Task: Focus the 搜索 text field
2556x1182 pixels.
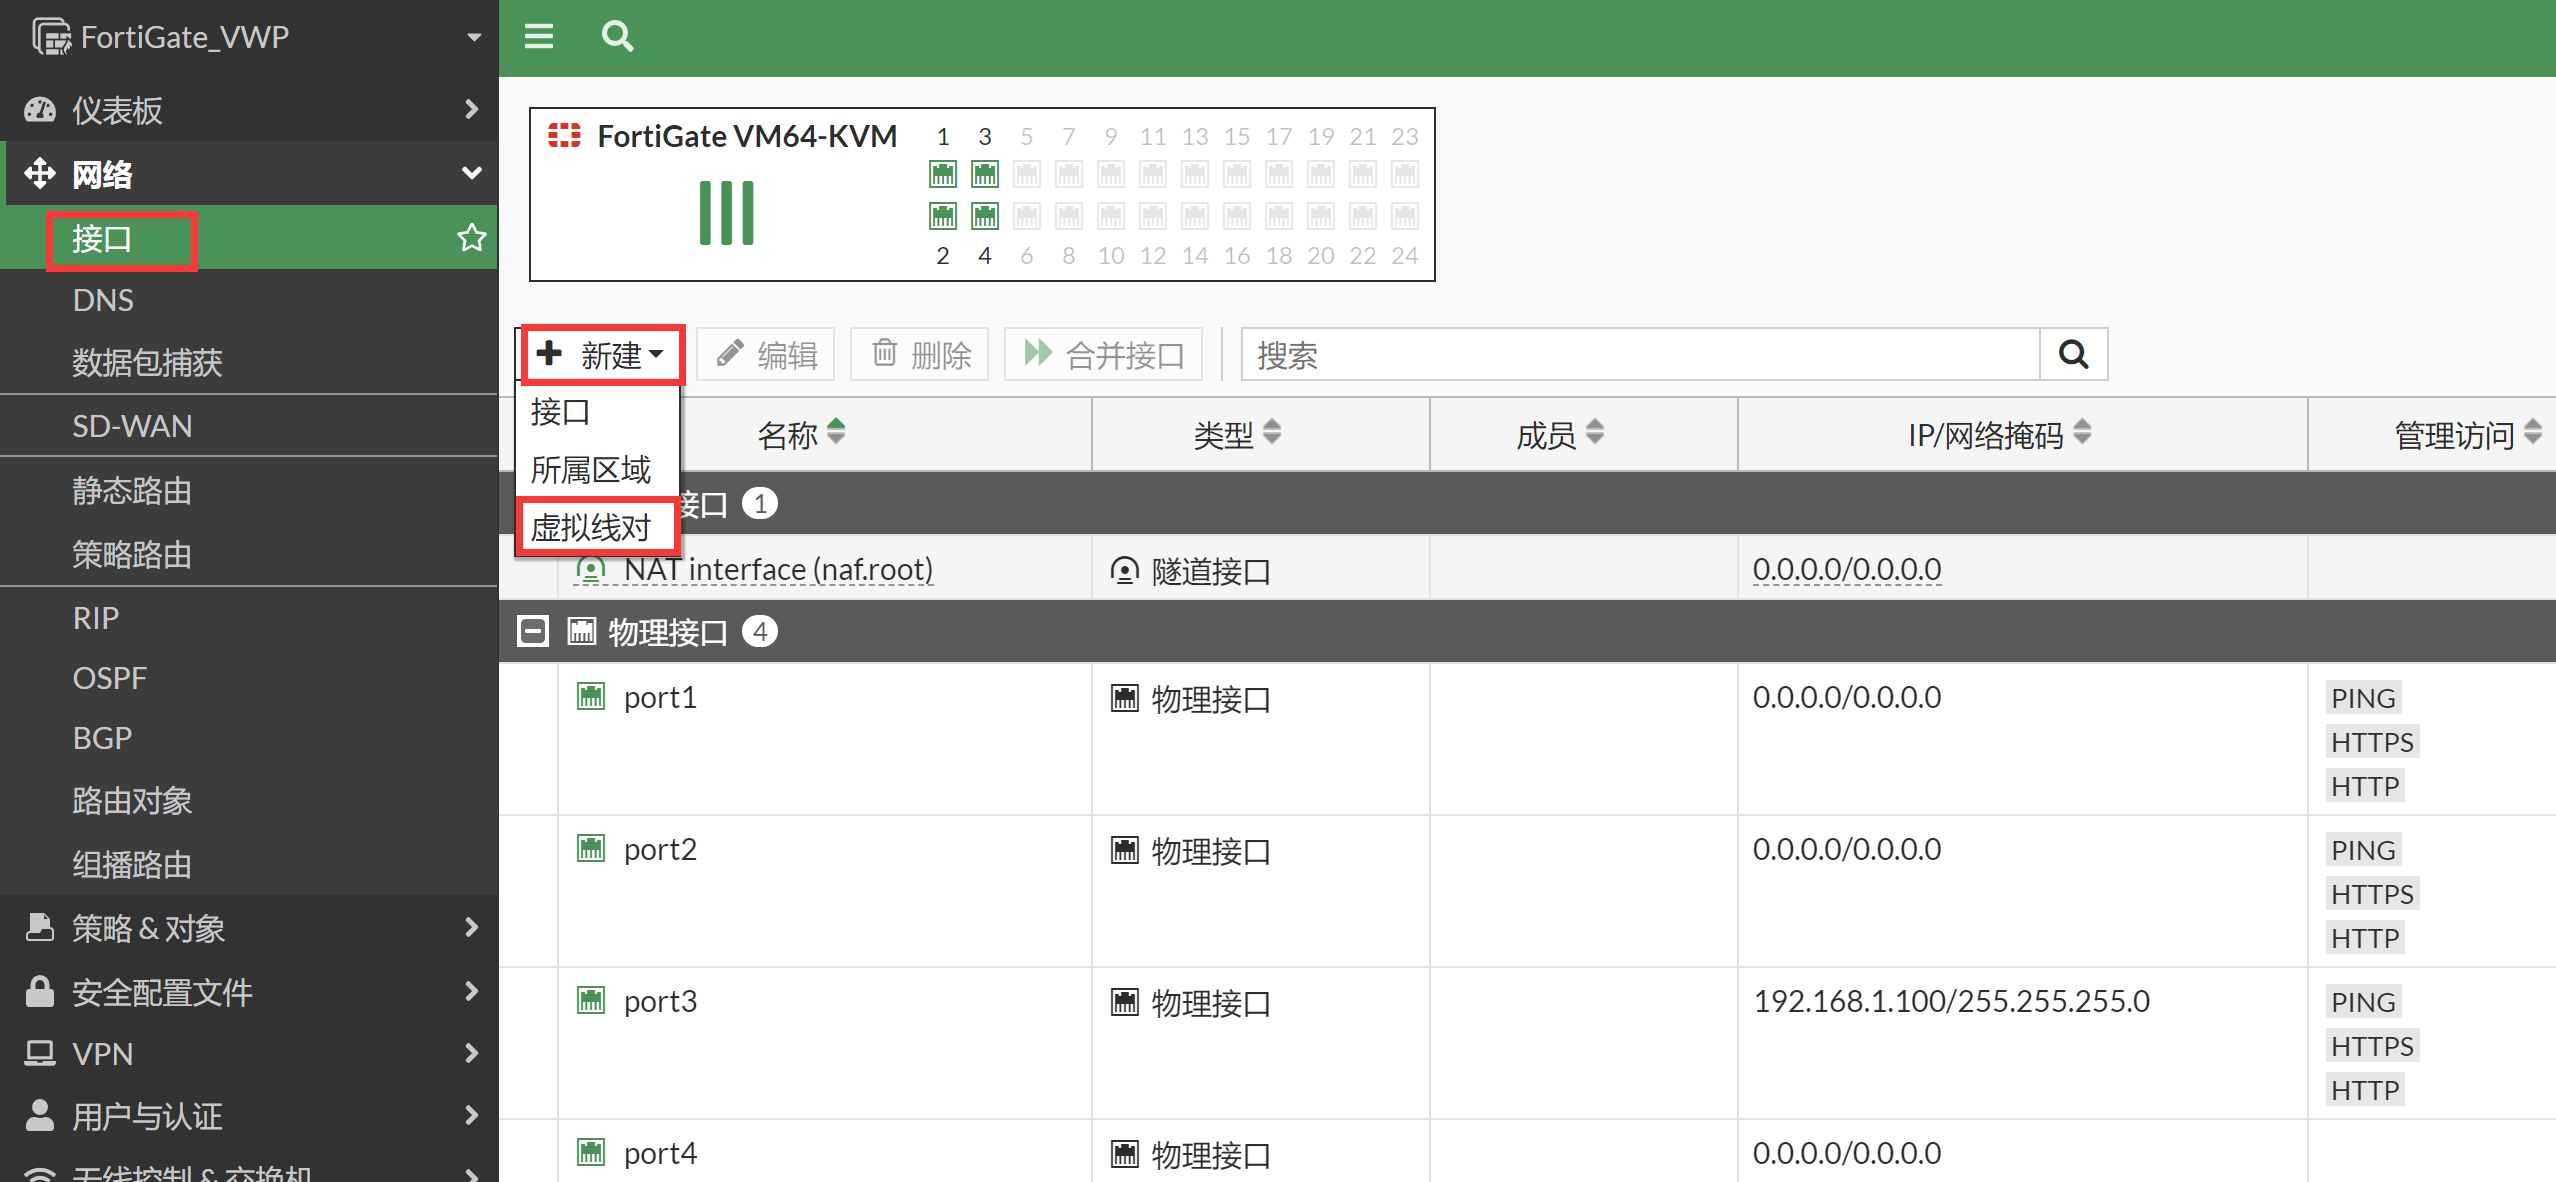Action: 1640,354
